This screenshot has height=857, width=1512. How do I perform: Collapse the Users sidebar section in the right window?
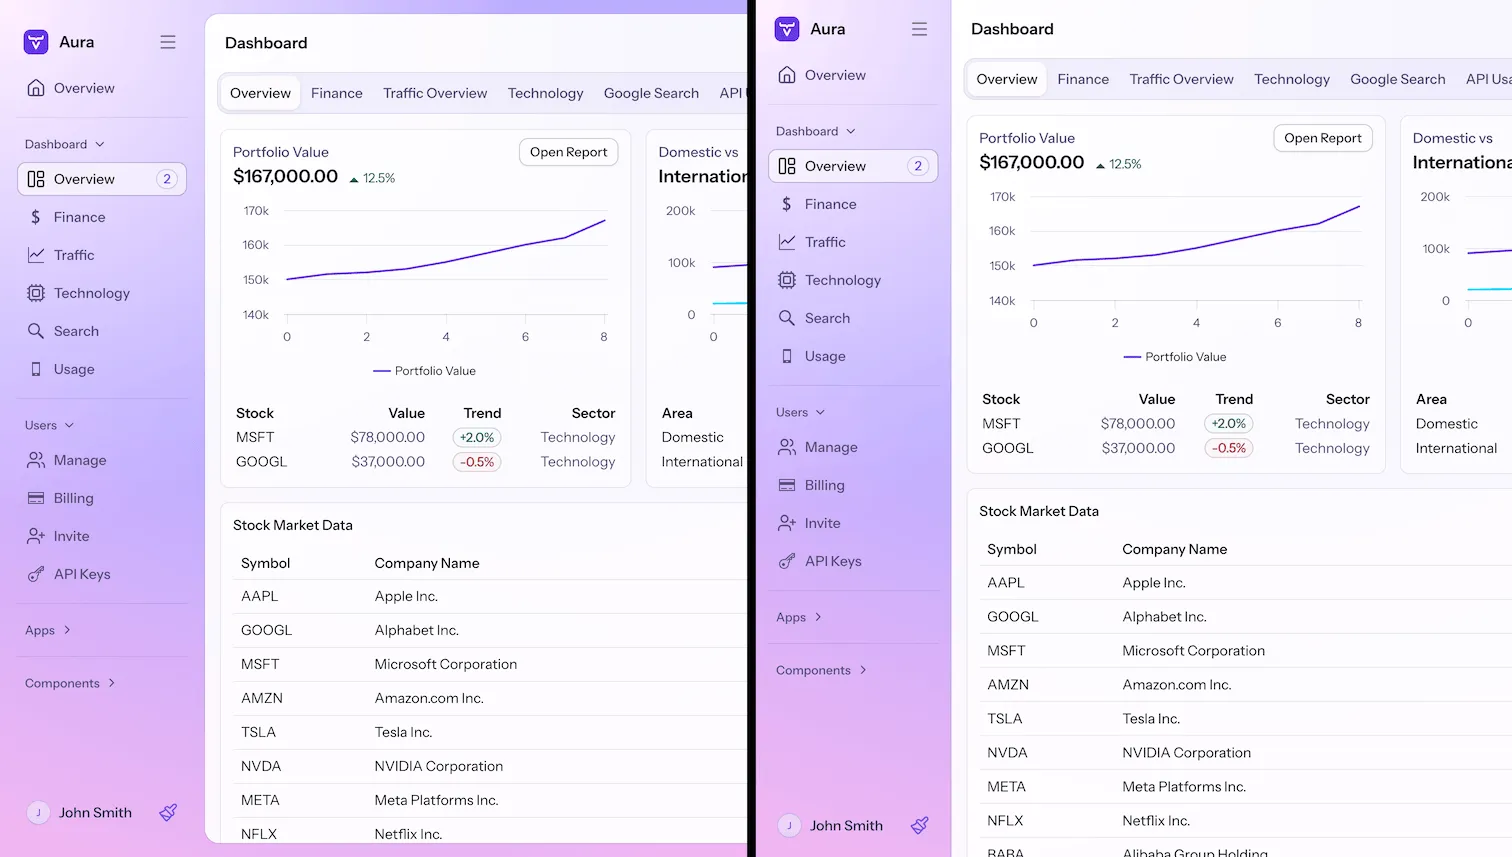point(801,412)
